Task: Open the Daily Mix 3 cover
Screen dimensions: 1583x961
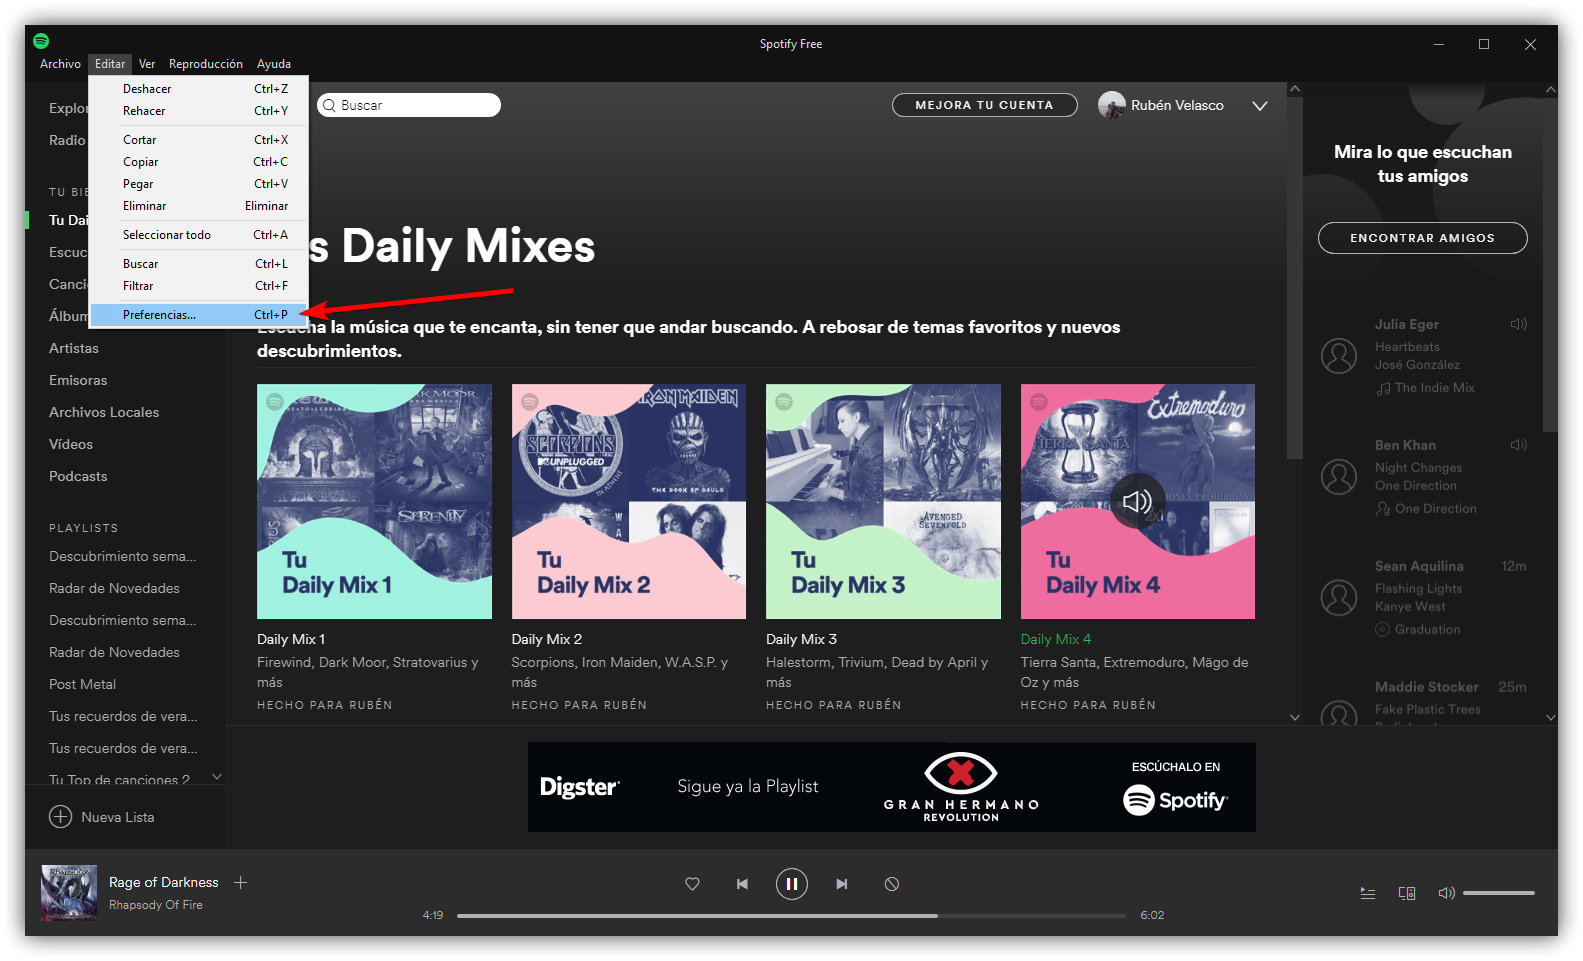Action: [883, 501]
